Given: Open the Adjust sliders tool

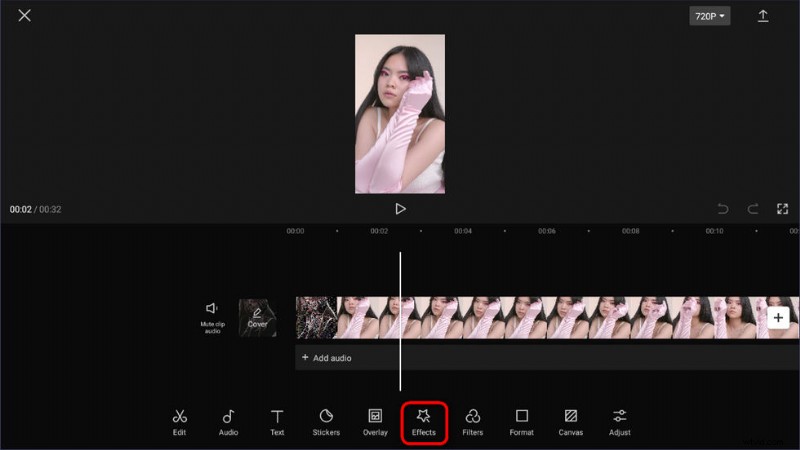Looking at the screenshot, I should (619, 422).
